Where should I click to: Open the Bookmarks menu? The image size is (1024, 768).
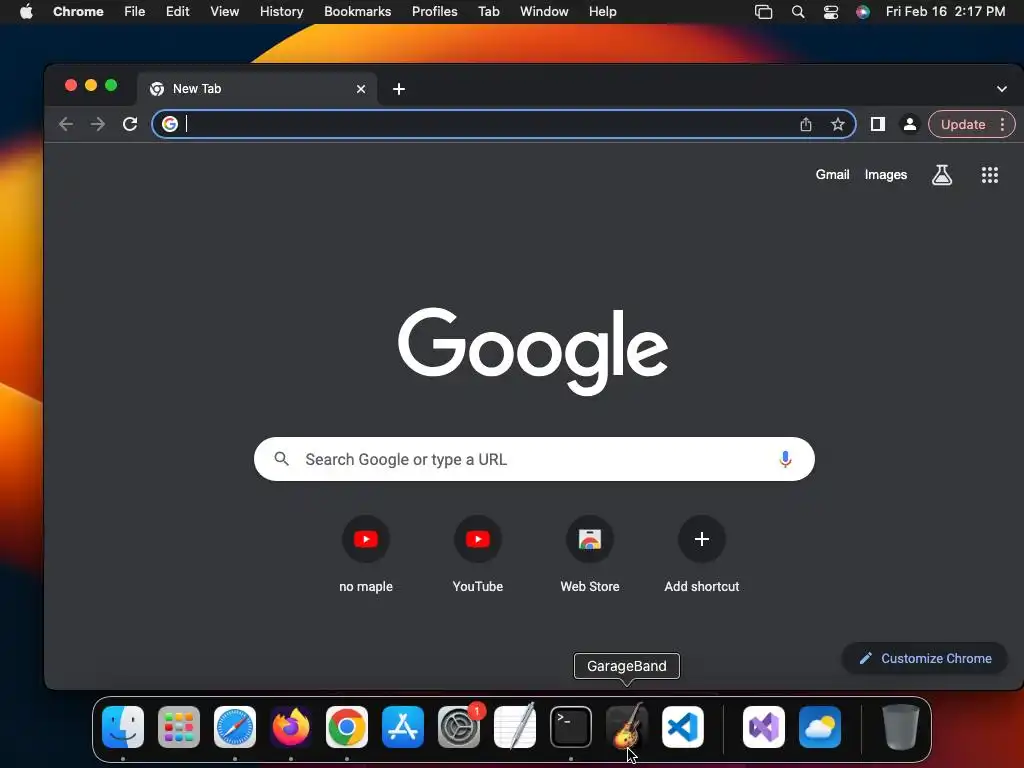click(x=358, y=11)
